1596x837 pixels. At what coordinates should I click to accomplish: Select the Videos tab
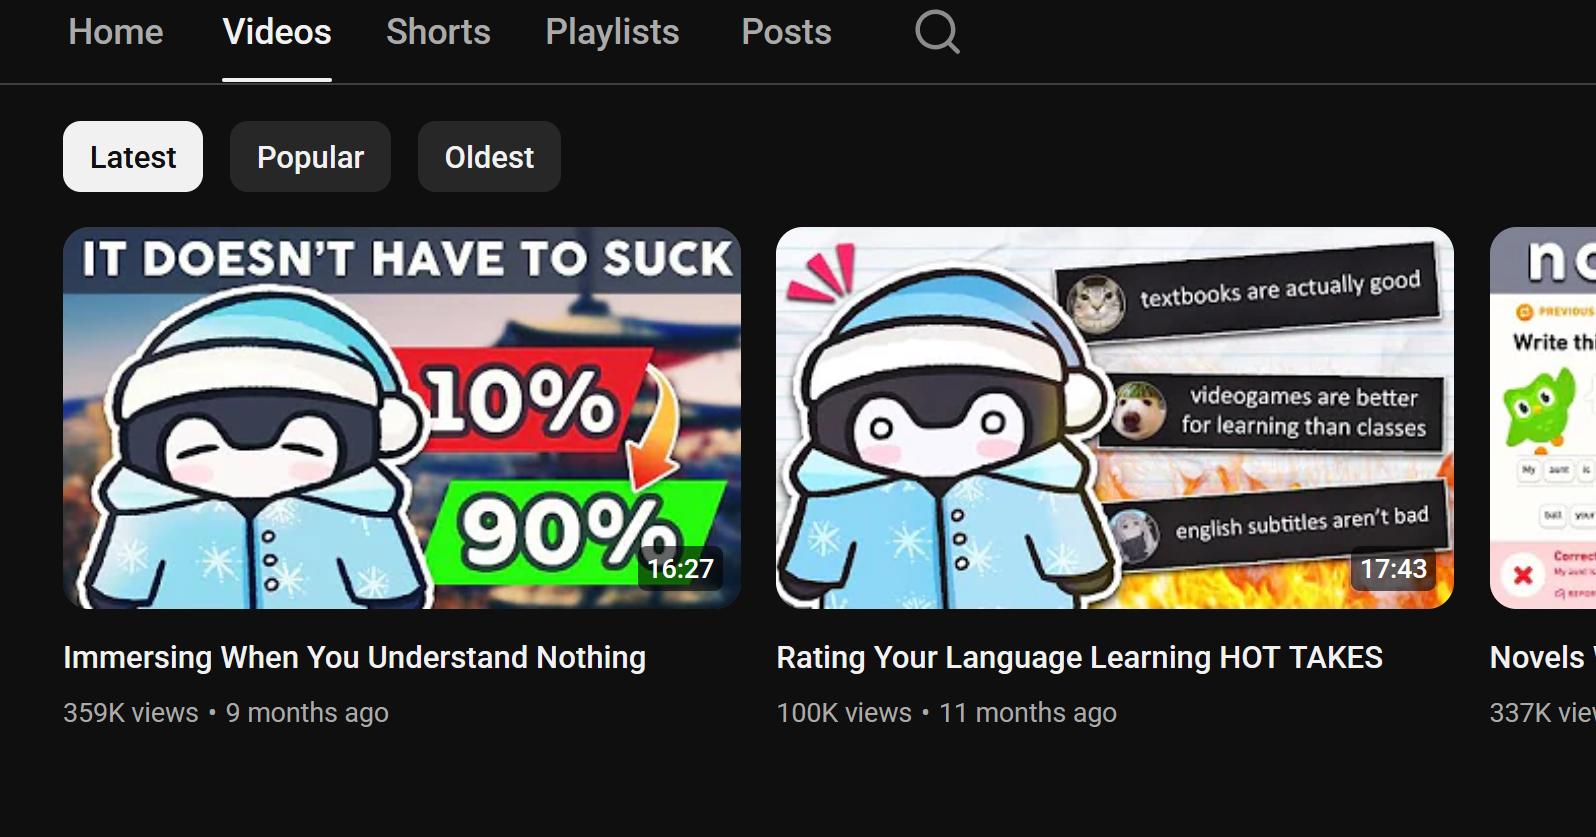(277, 32)
